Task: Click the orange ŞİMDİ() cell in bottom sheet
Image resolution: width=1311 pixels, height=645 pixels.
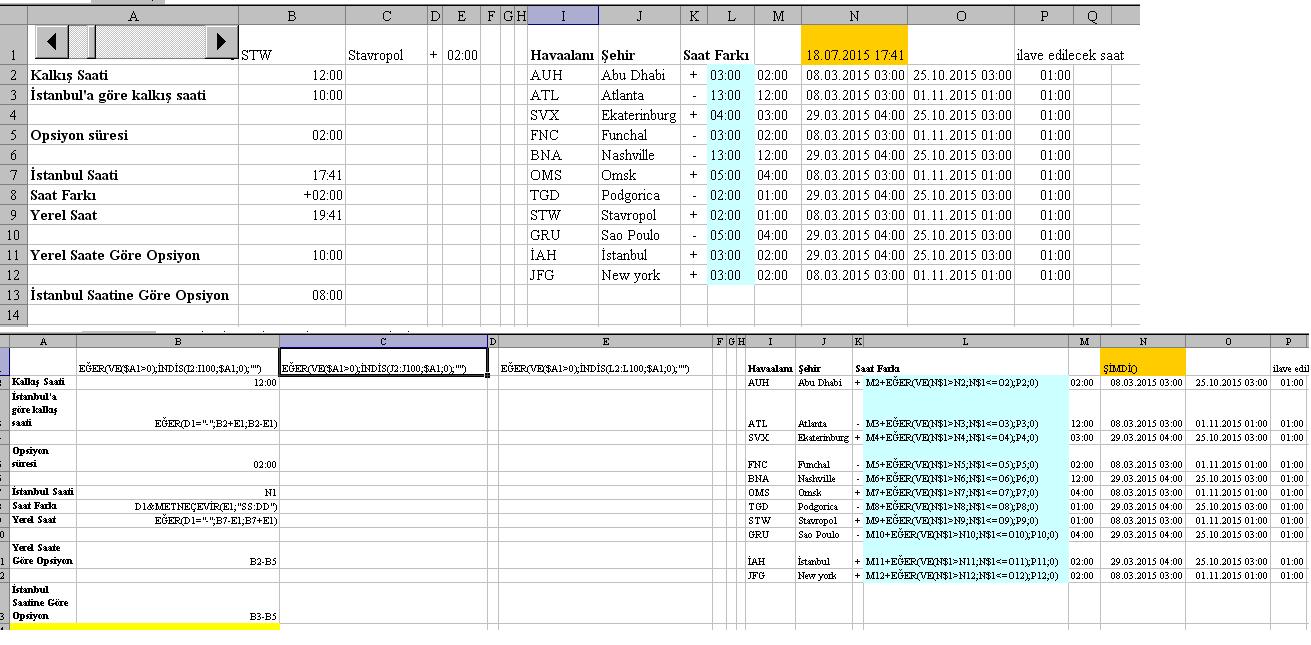Action: tap(1141, 362)
